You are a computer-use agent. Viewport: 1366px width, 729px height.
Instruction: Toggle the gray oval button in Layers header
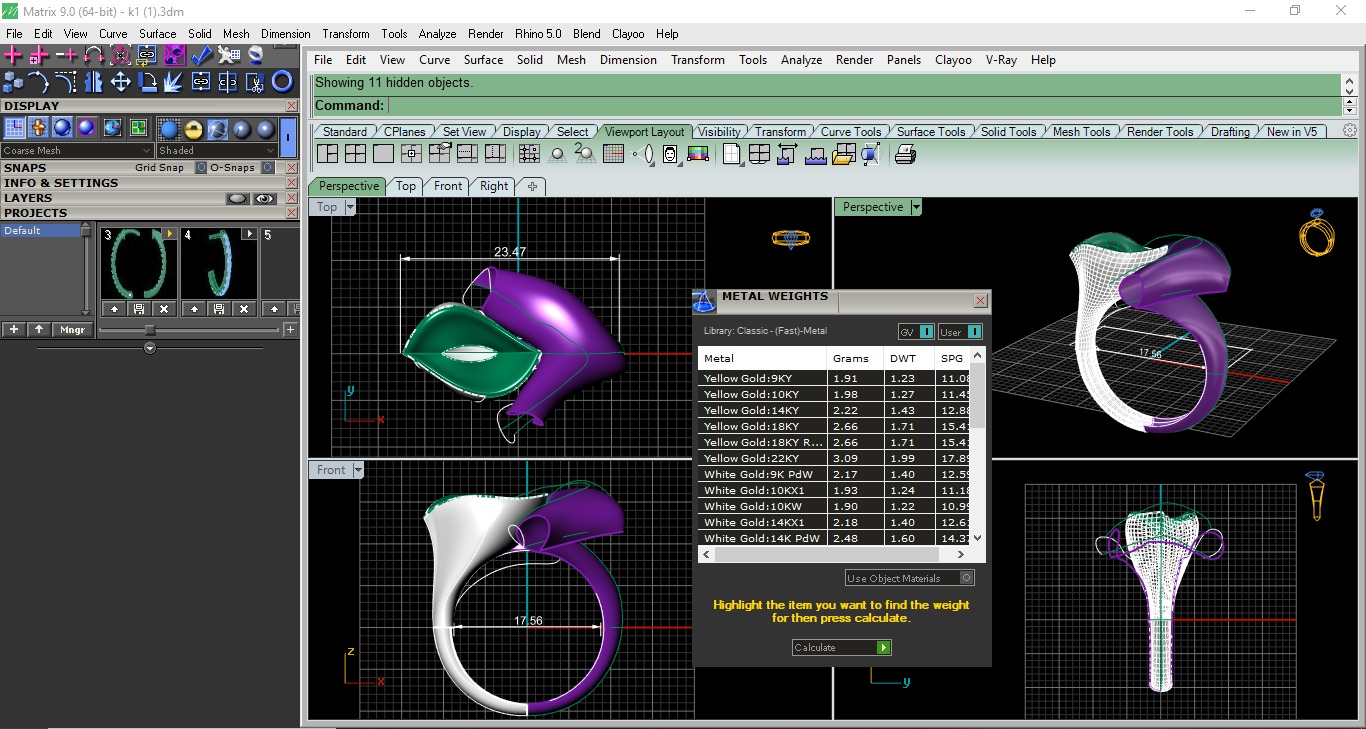(x=237, y=198)
